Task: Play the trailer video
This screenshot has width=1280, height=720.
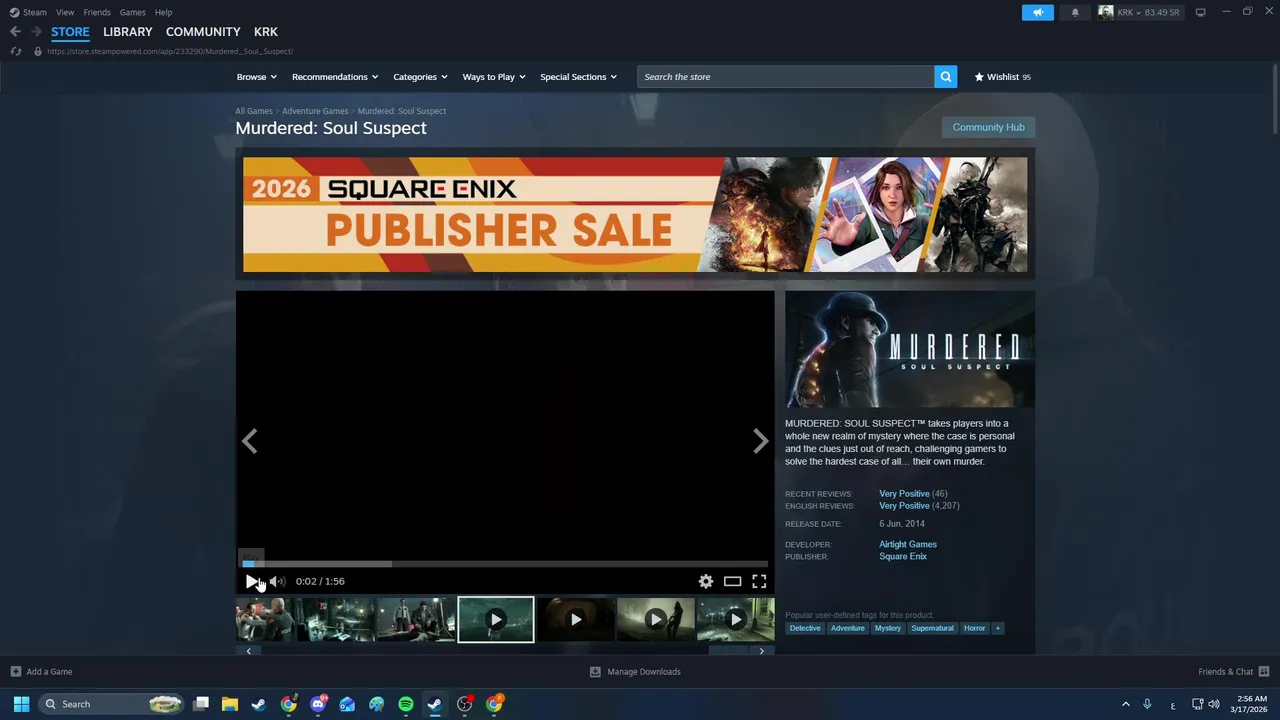Action: coord(251,581)
